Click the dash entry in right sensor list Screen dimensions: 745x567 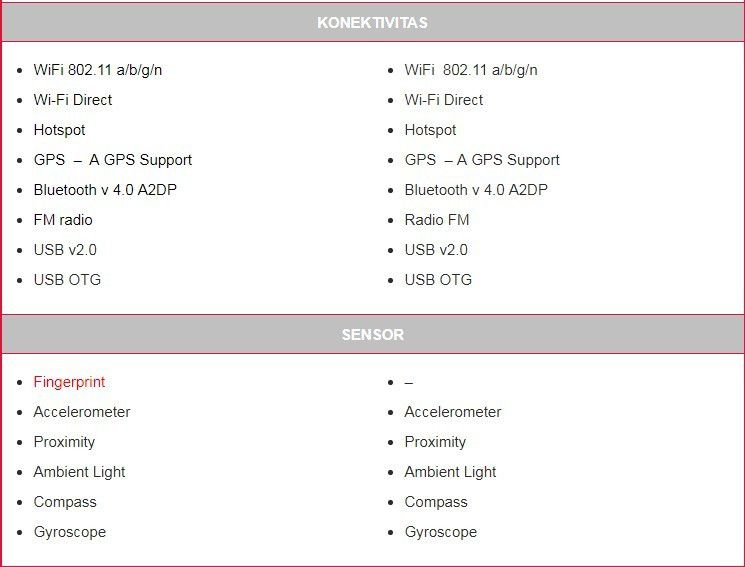409,382
